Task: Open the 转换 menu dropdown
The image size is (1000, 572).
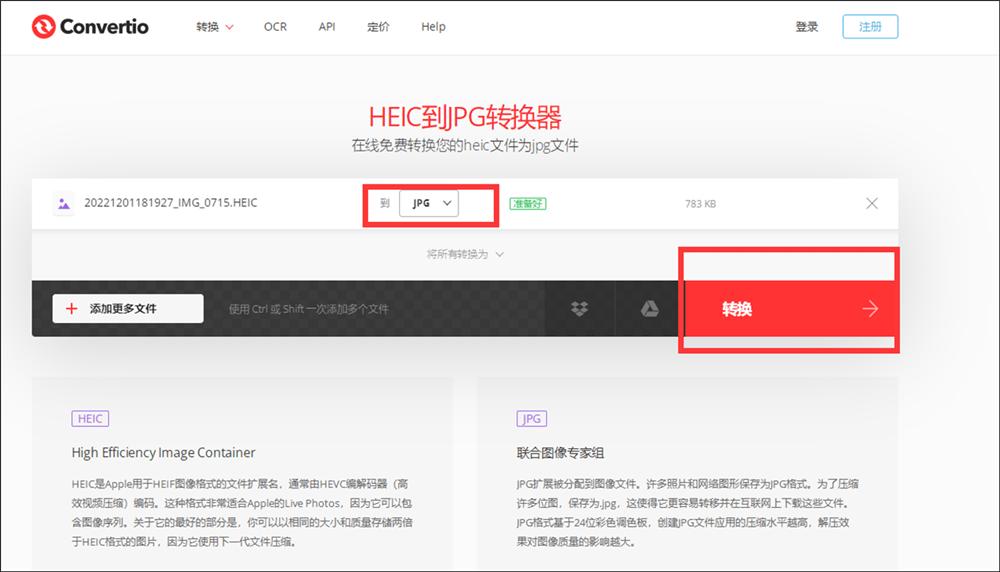Action: [215, 27]
